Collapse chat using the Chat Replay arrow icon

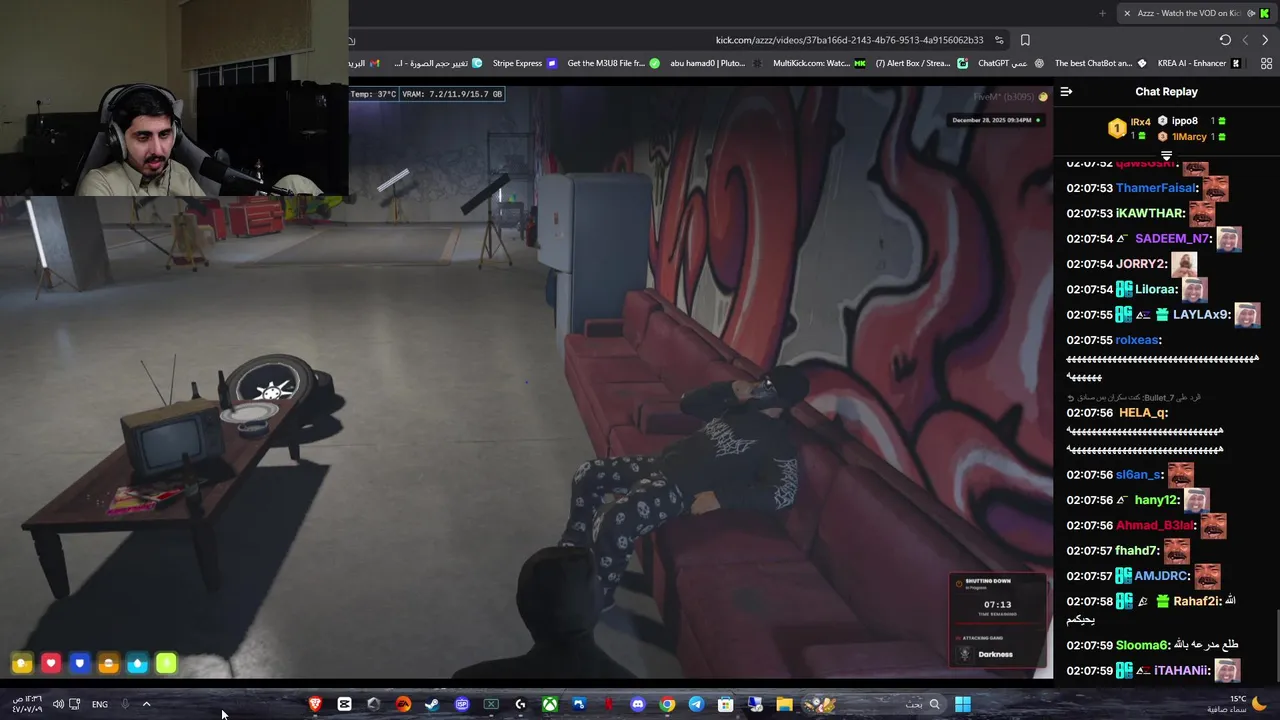[x=1066, y=91]
